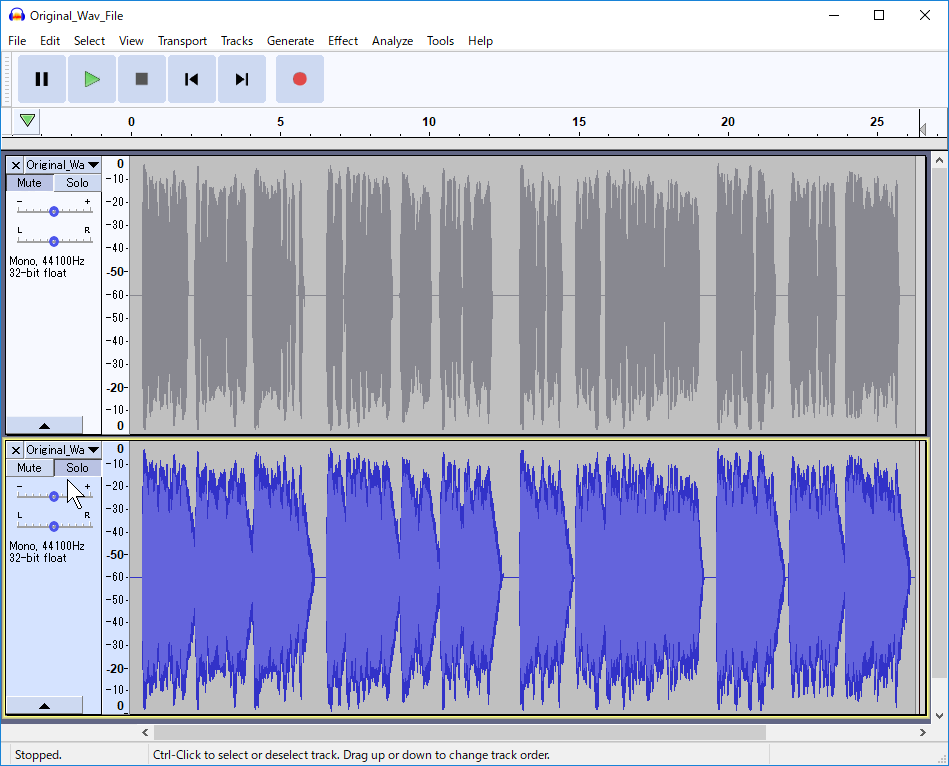Toggle Mute on the top track
The width and height of the screenshot is (949, 766).
[x=30, y=183]
